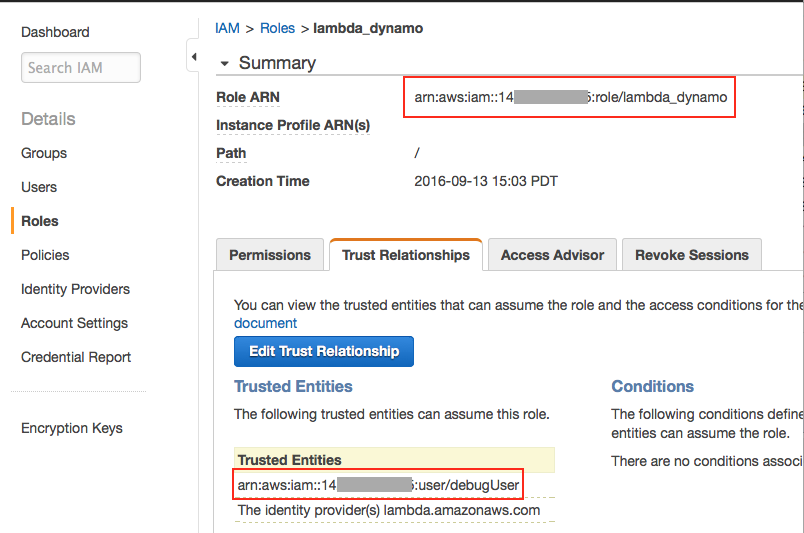804x533 pixels.
Task: Click the IAM breadcrumb link
Action: [227, 28]
